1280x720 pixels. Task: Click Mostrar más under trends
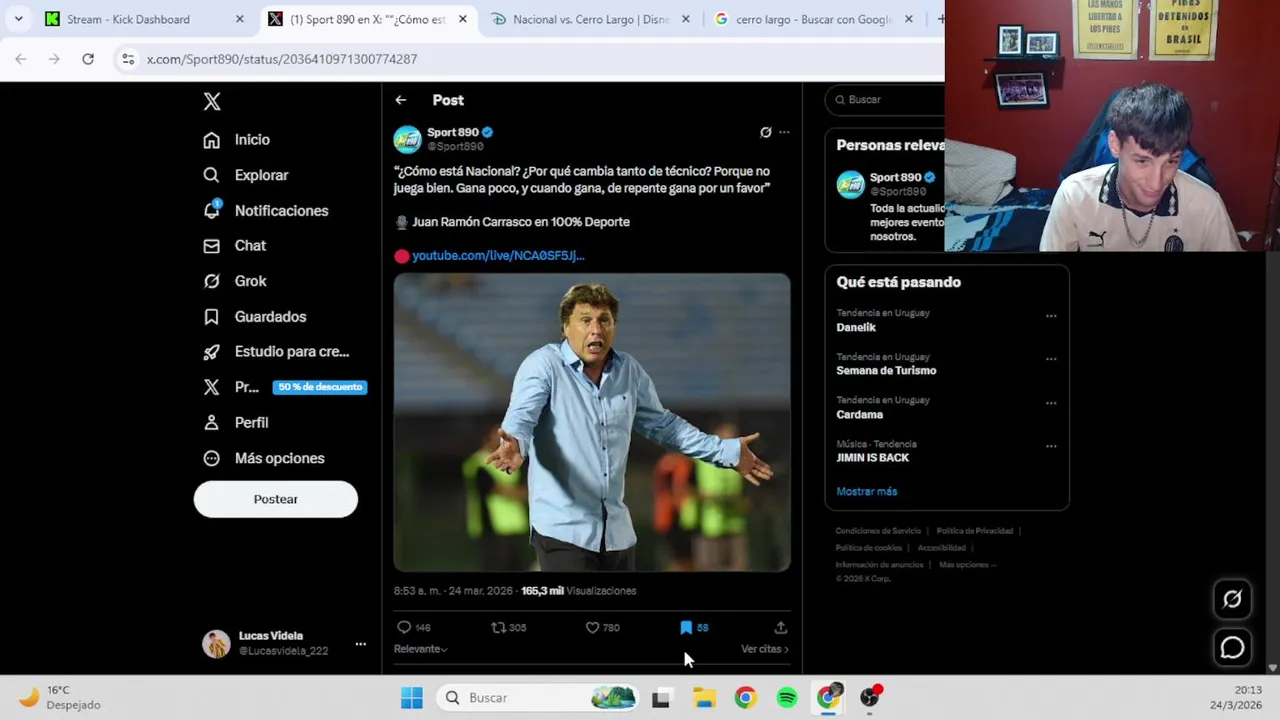coord(867,491)
